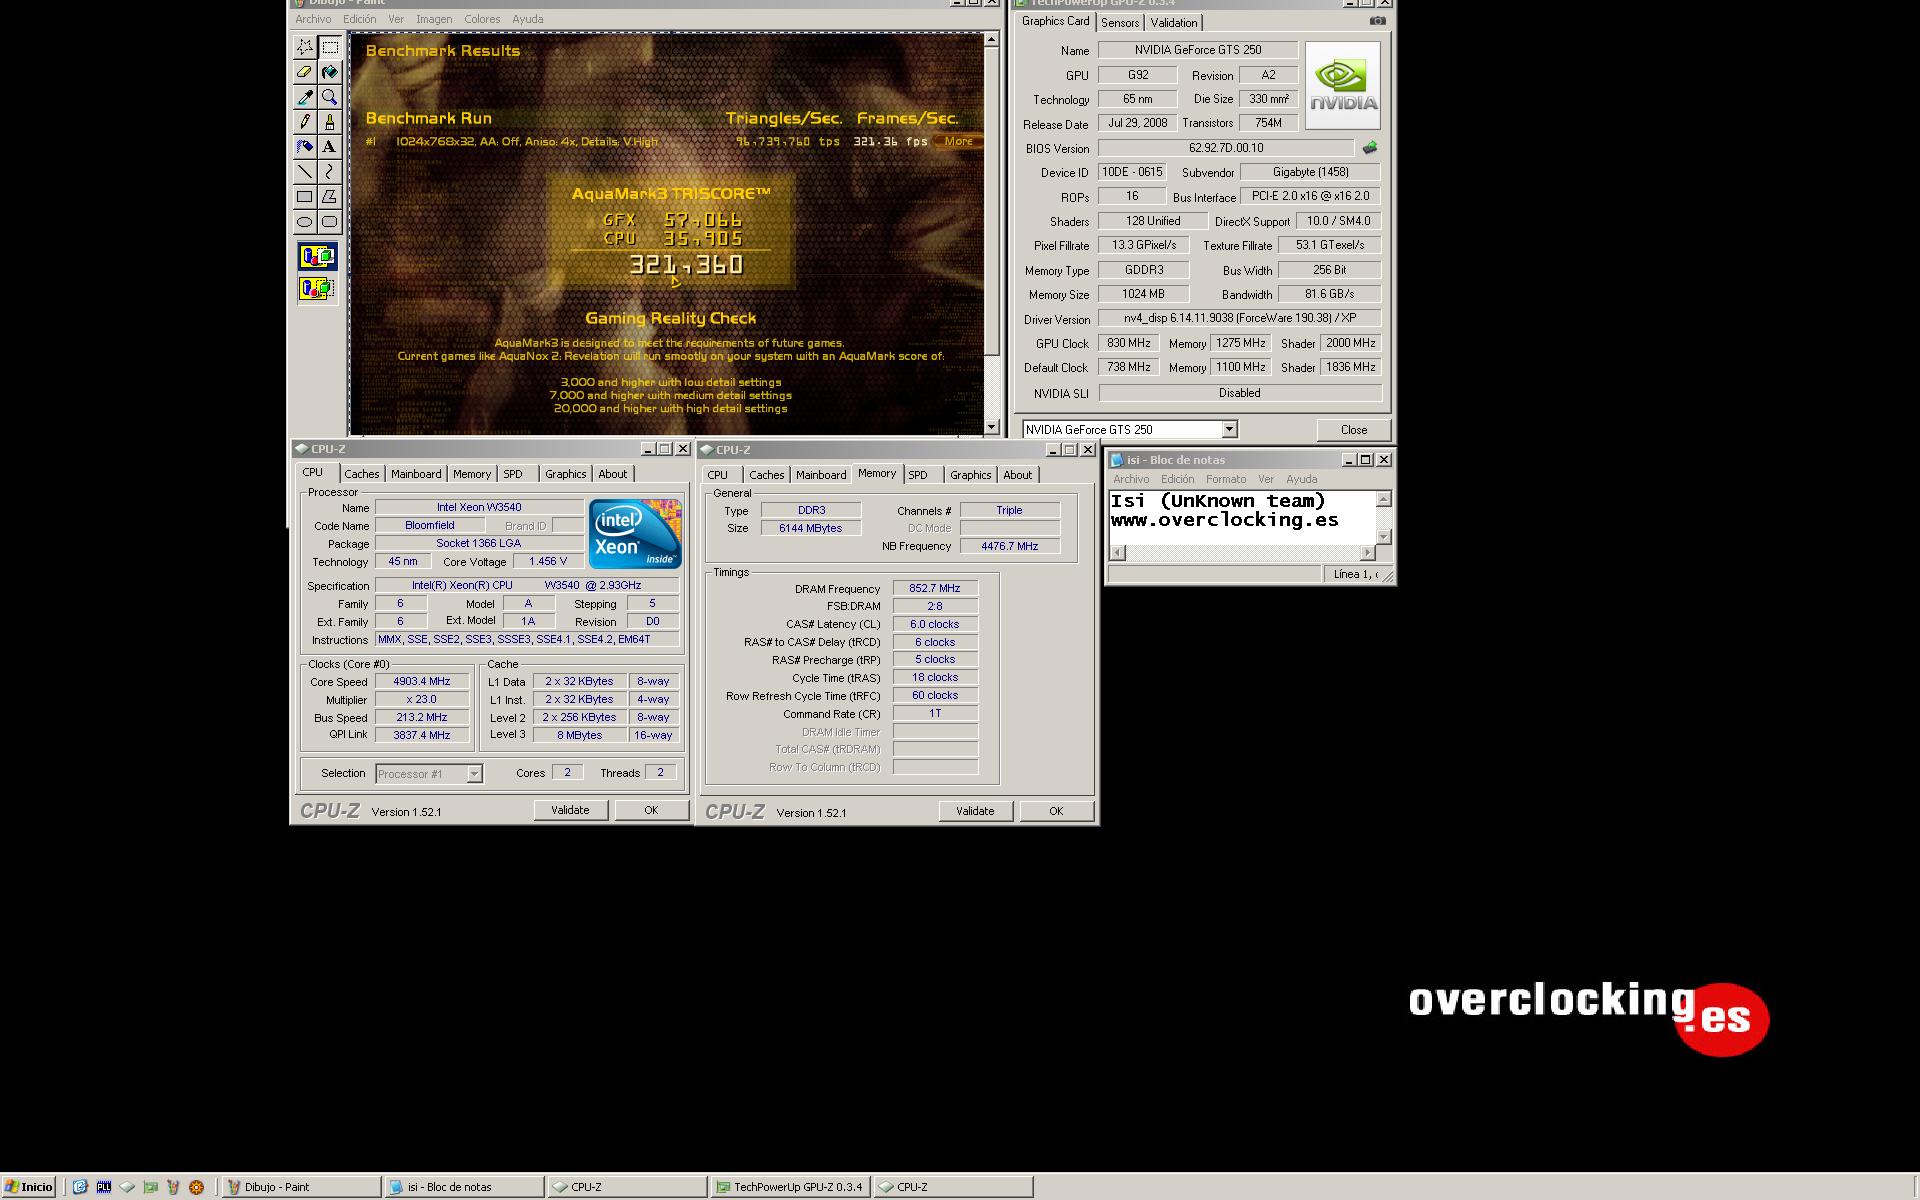The image size is (1920, 1200).
Task: Click the GPU Clock 830 MHz field
Action: (1129, 343)
